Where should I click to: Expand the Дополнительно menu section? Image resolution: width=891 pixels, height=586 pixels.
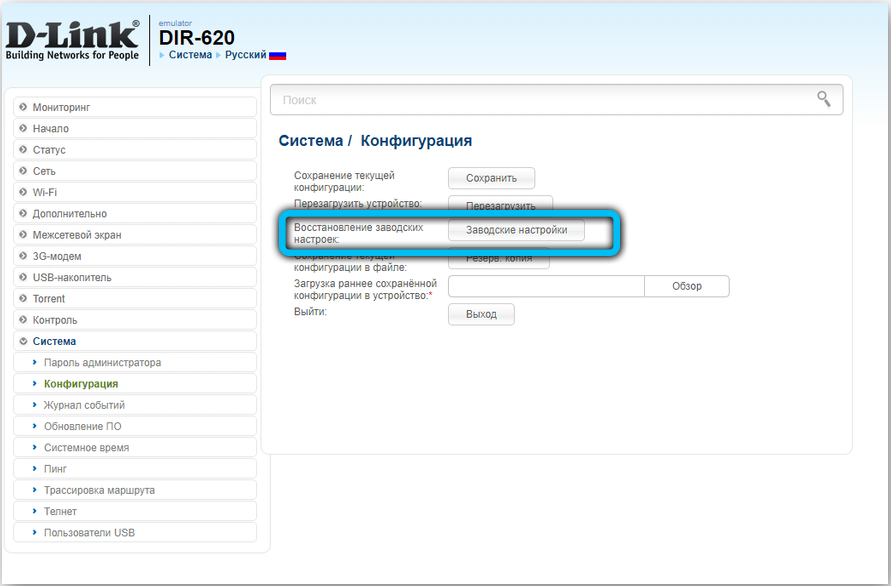pos(135,214)
